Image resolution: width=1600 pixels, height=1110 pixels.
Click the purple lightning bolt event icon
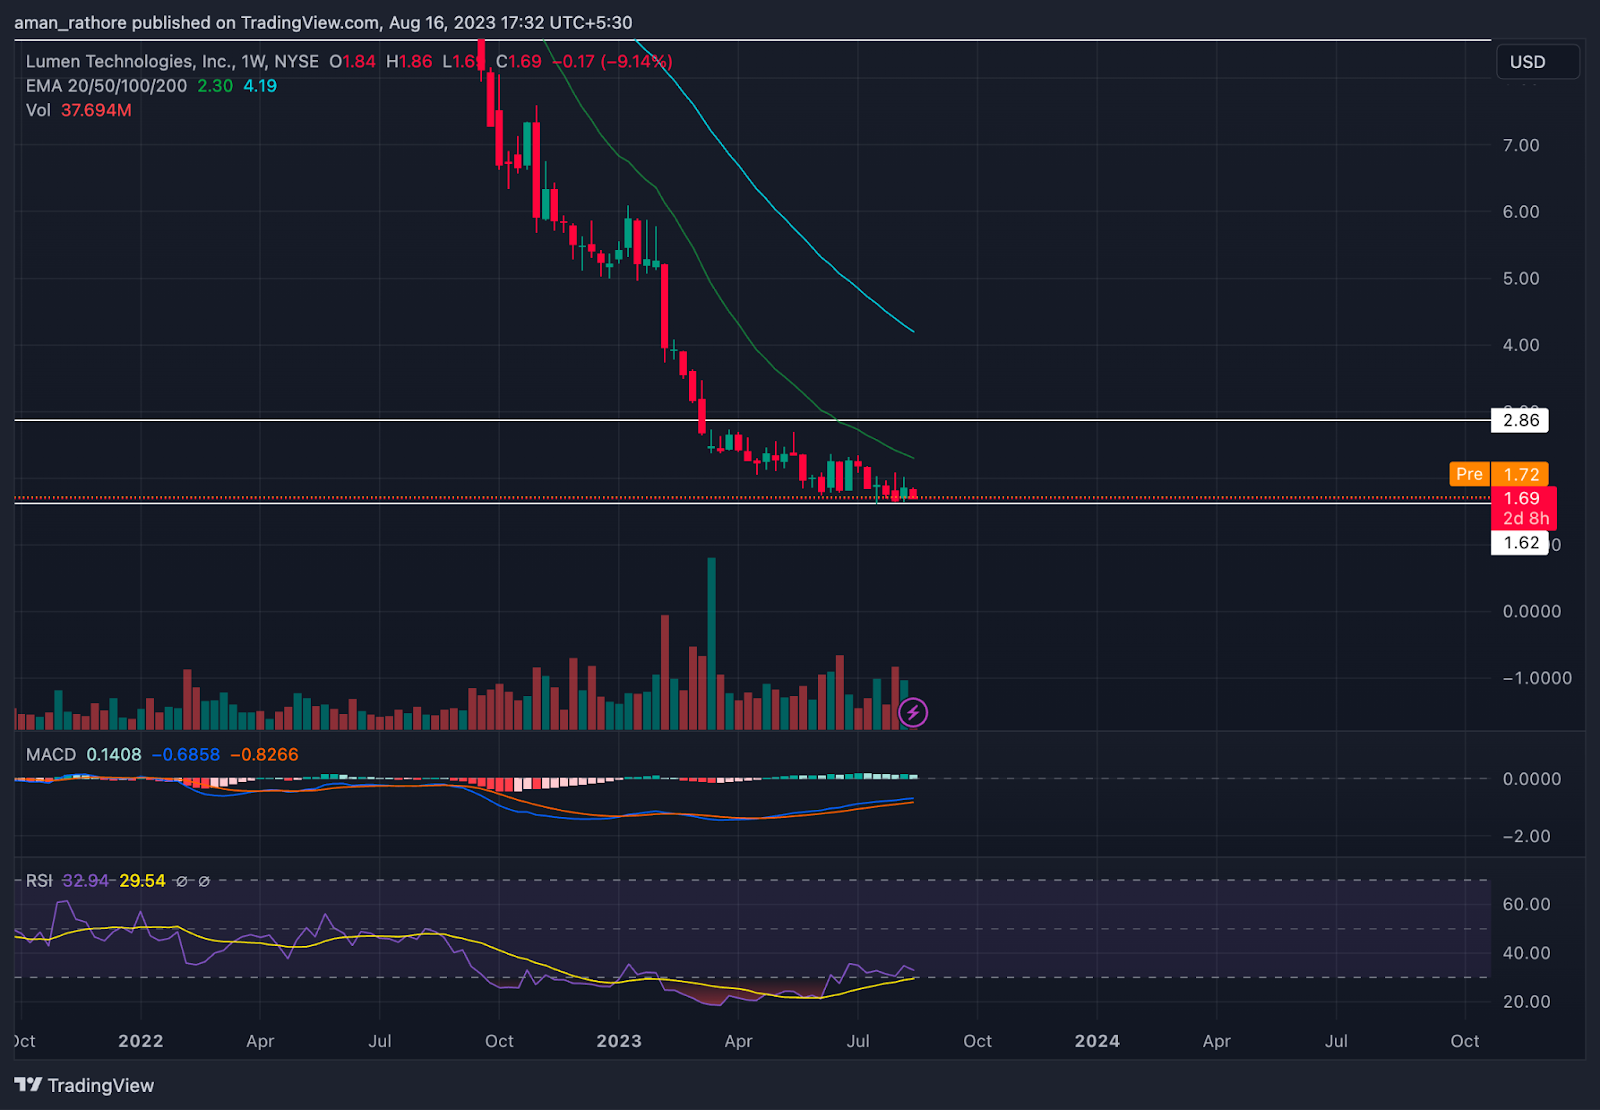click(x=913, y=712)
